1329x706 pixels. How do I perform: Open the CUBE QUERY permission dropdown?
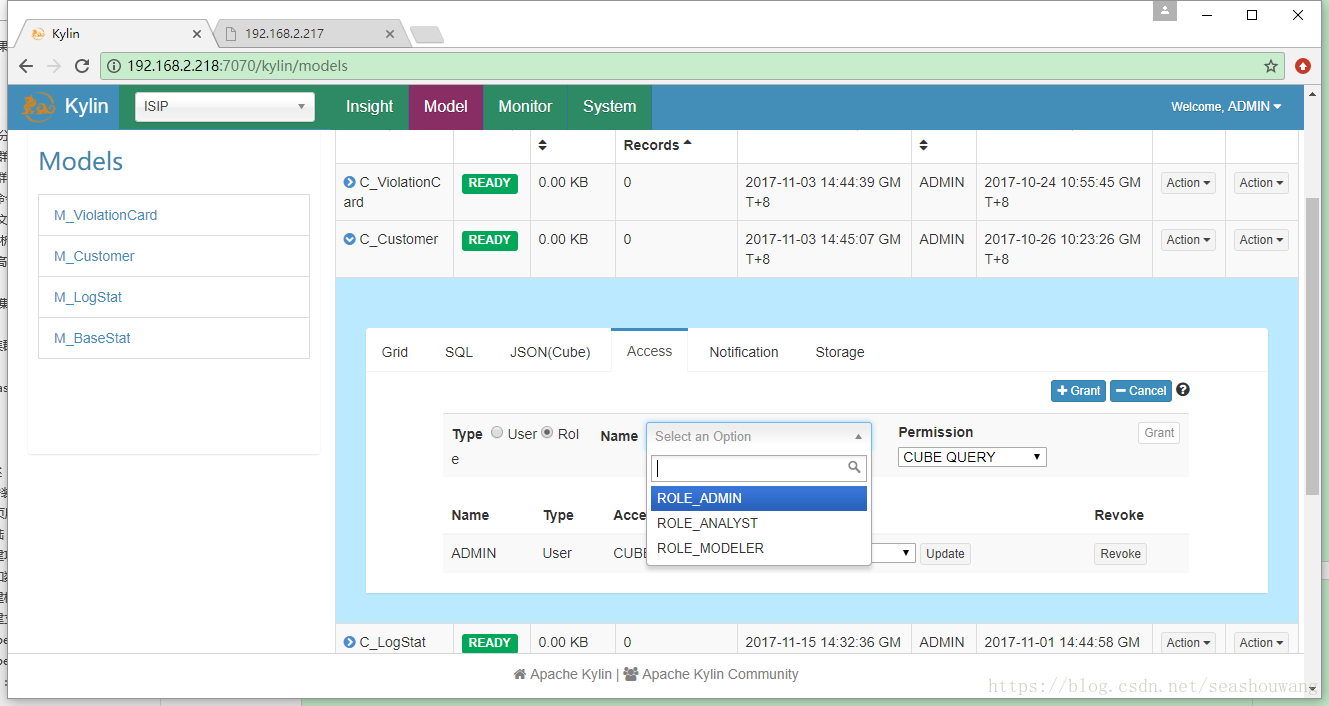coord(972,457)
